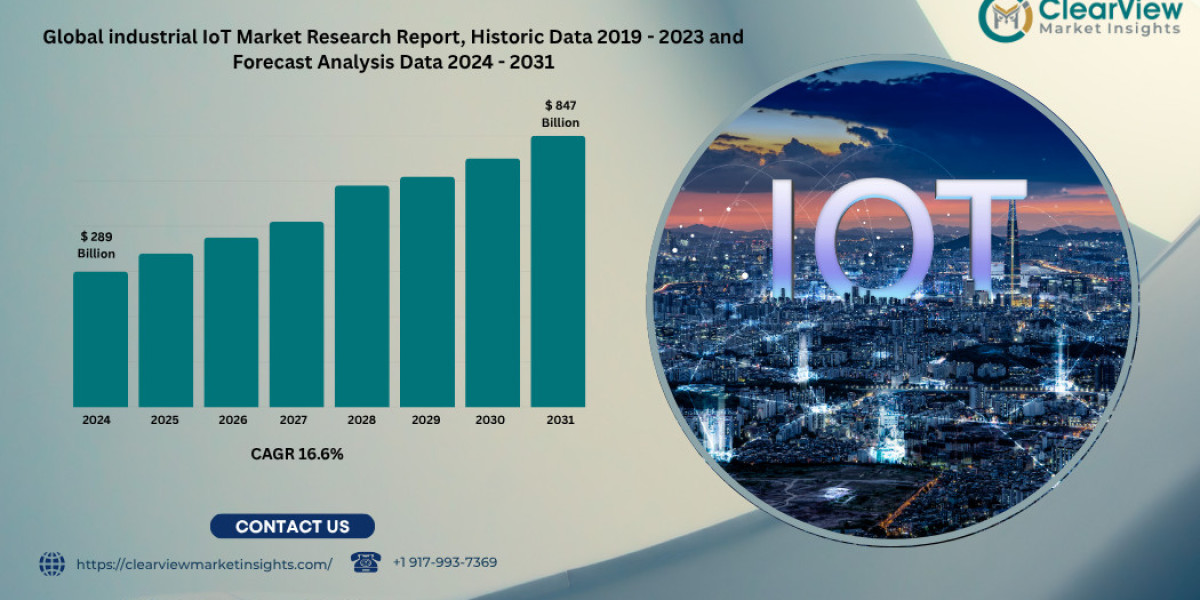Open the clearviewmarketinsights.com website link
1200x600 pixels.
(x=204, y=564)
